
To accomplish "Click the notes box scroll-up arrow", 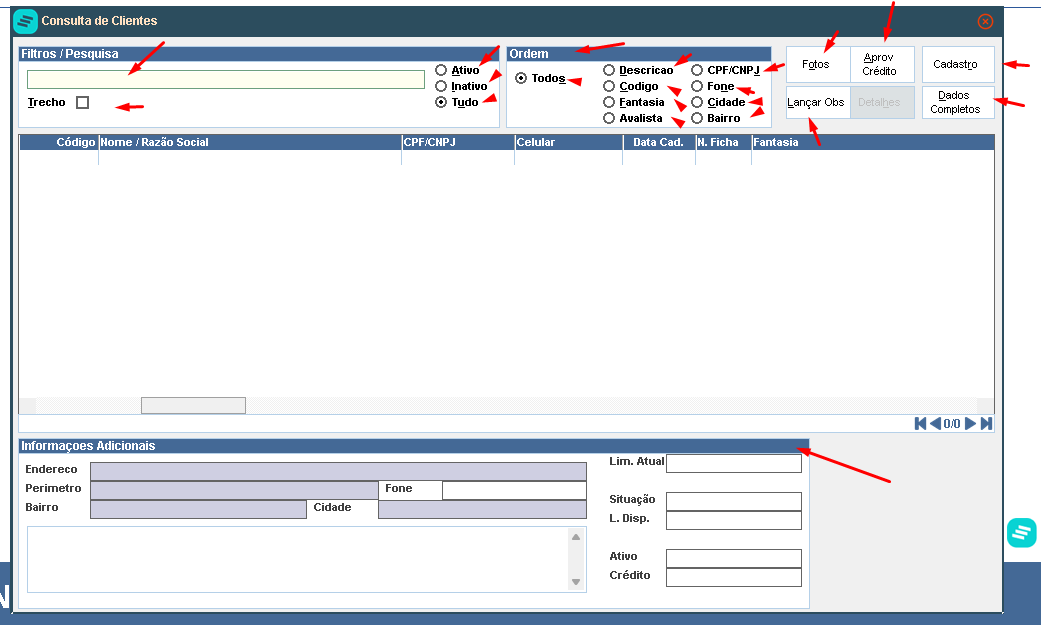I will click(576, 537).
